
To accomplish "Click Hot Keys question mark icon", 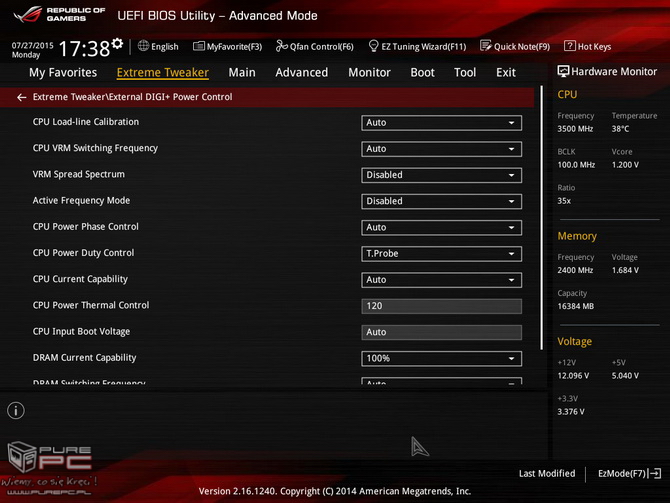I will click(570, 46).
